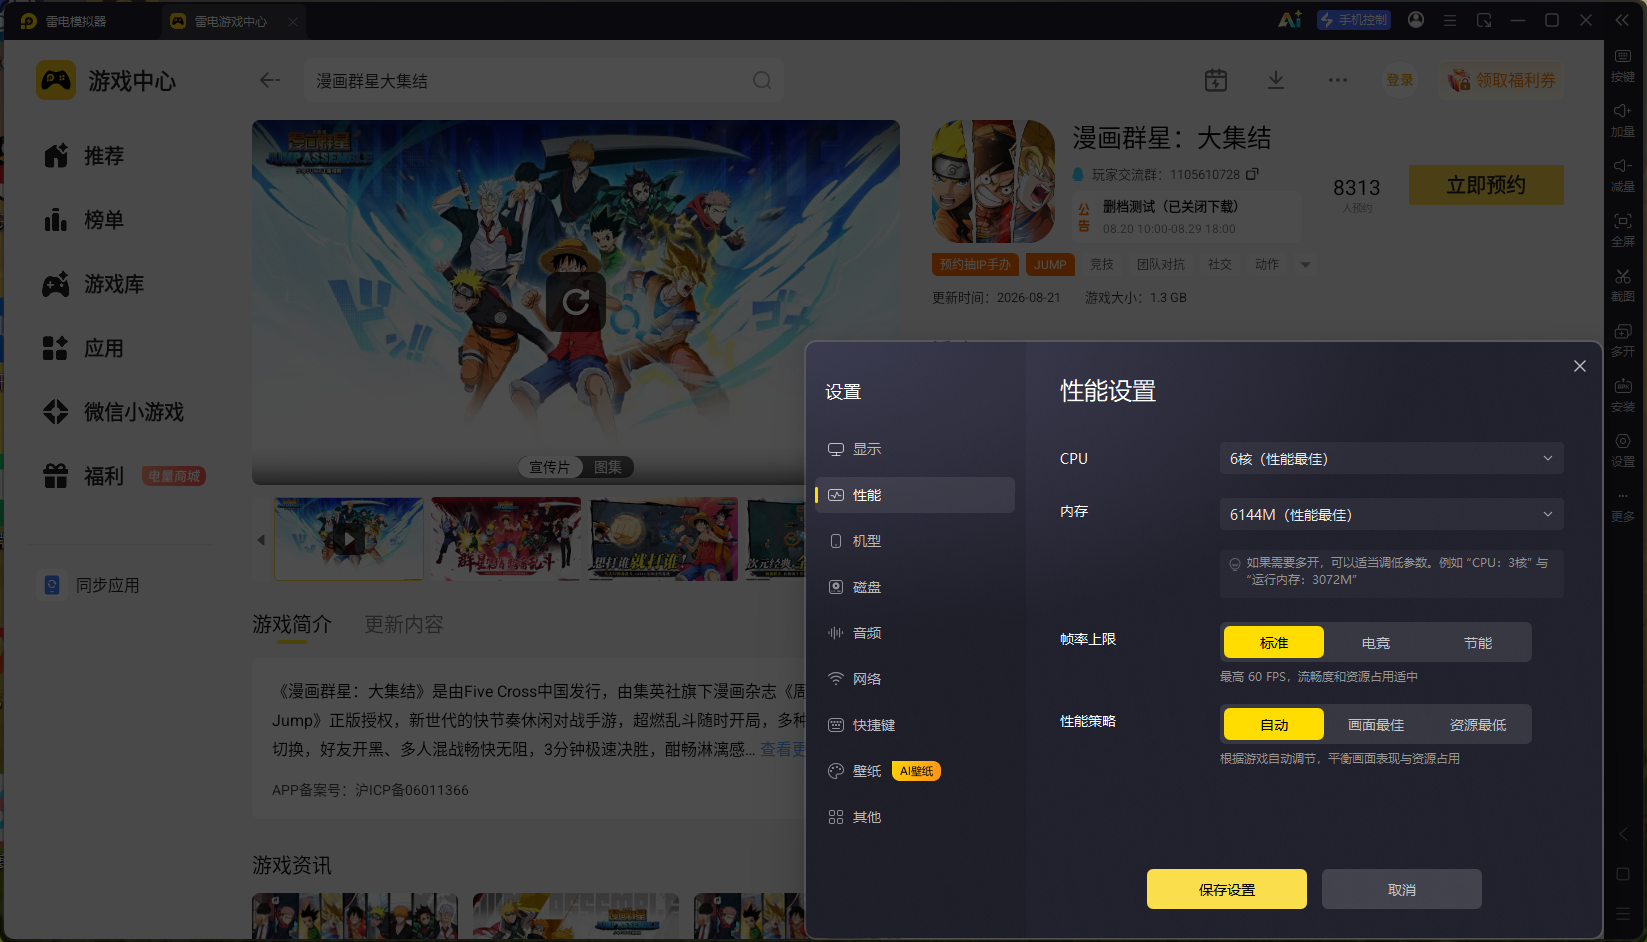Switch to 网络 settings tab
Viewport: 1647px width, 942px height.
point(915,679)
